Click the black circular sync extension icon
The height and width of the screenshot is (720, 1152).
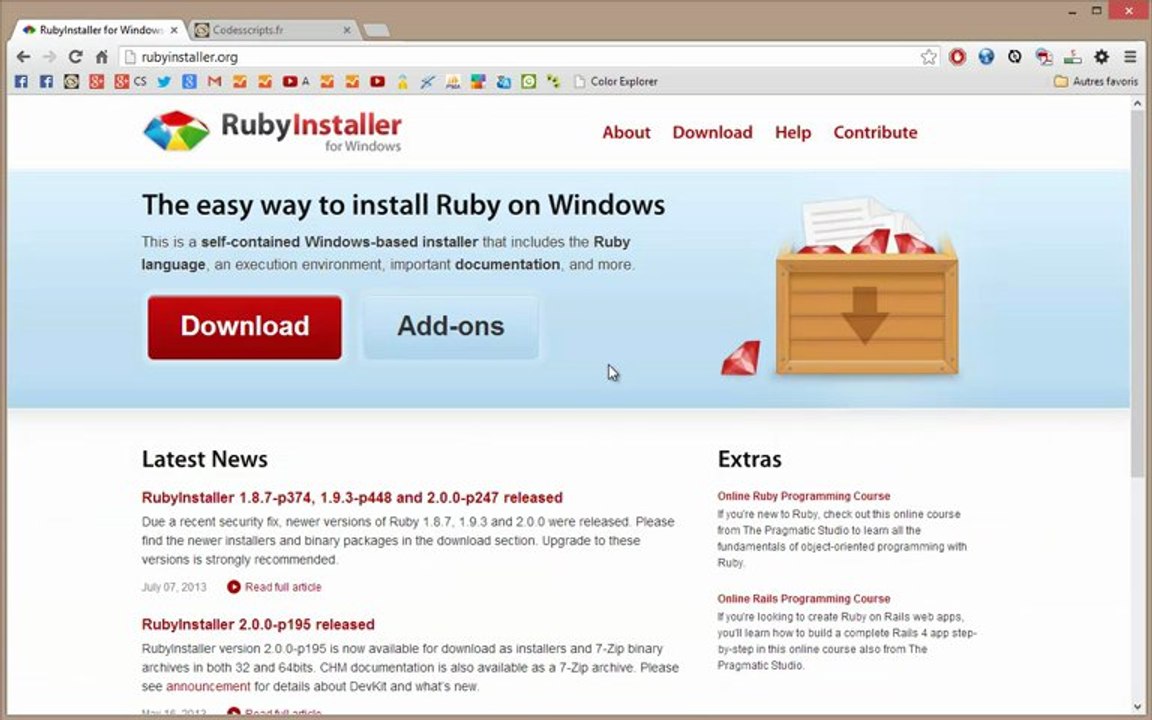click(1015, 57)
